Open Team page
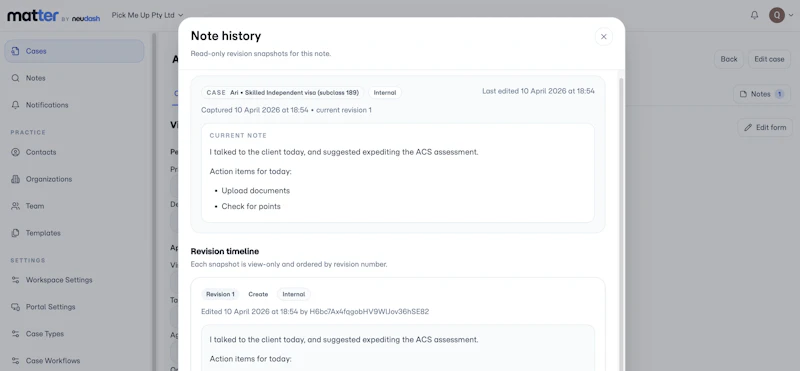 click(x=74, y=206)
